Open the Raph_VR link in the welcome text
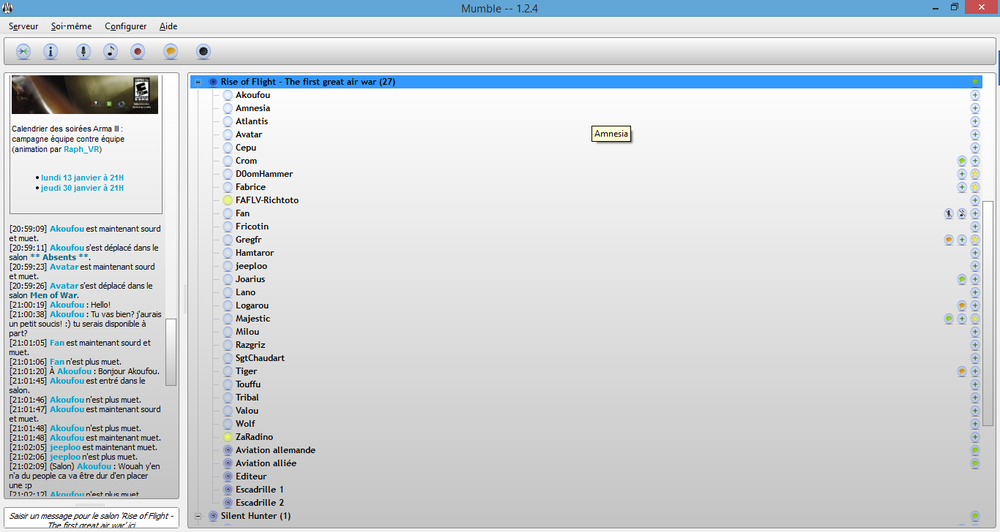1000x532 pixels. point(81,149)
